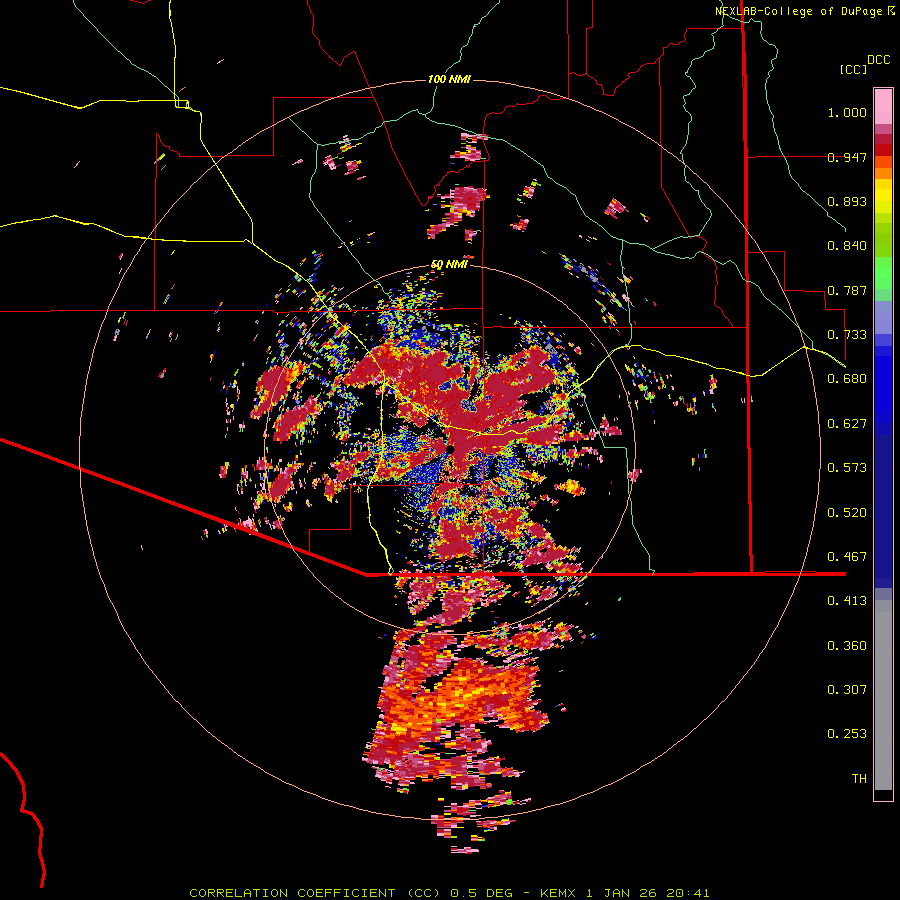Click the DCC label above the scale

[878, 60]
